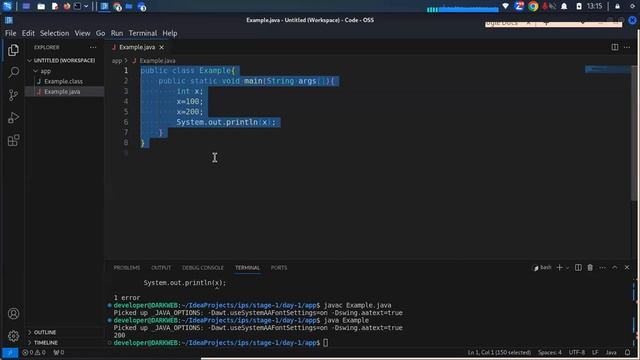Kill terminal with trash icon
The image size is (640, 360).
click(590, 268)
